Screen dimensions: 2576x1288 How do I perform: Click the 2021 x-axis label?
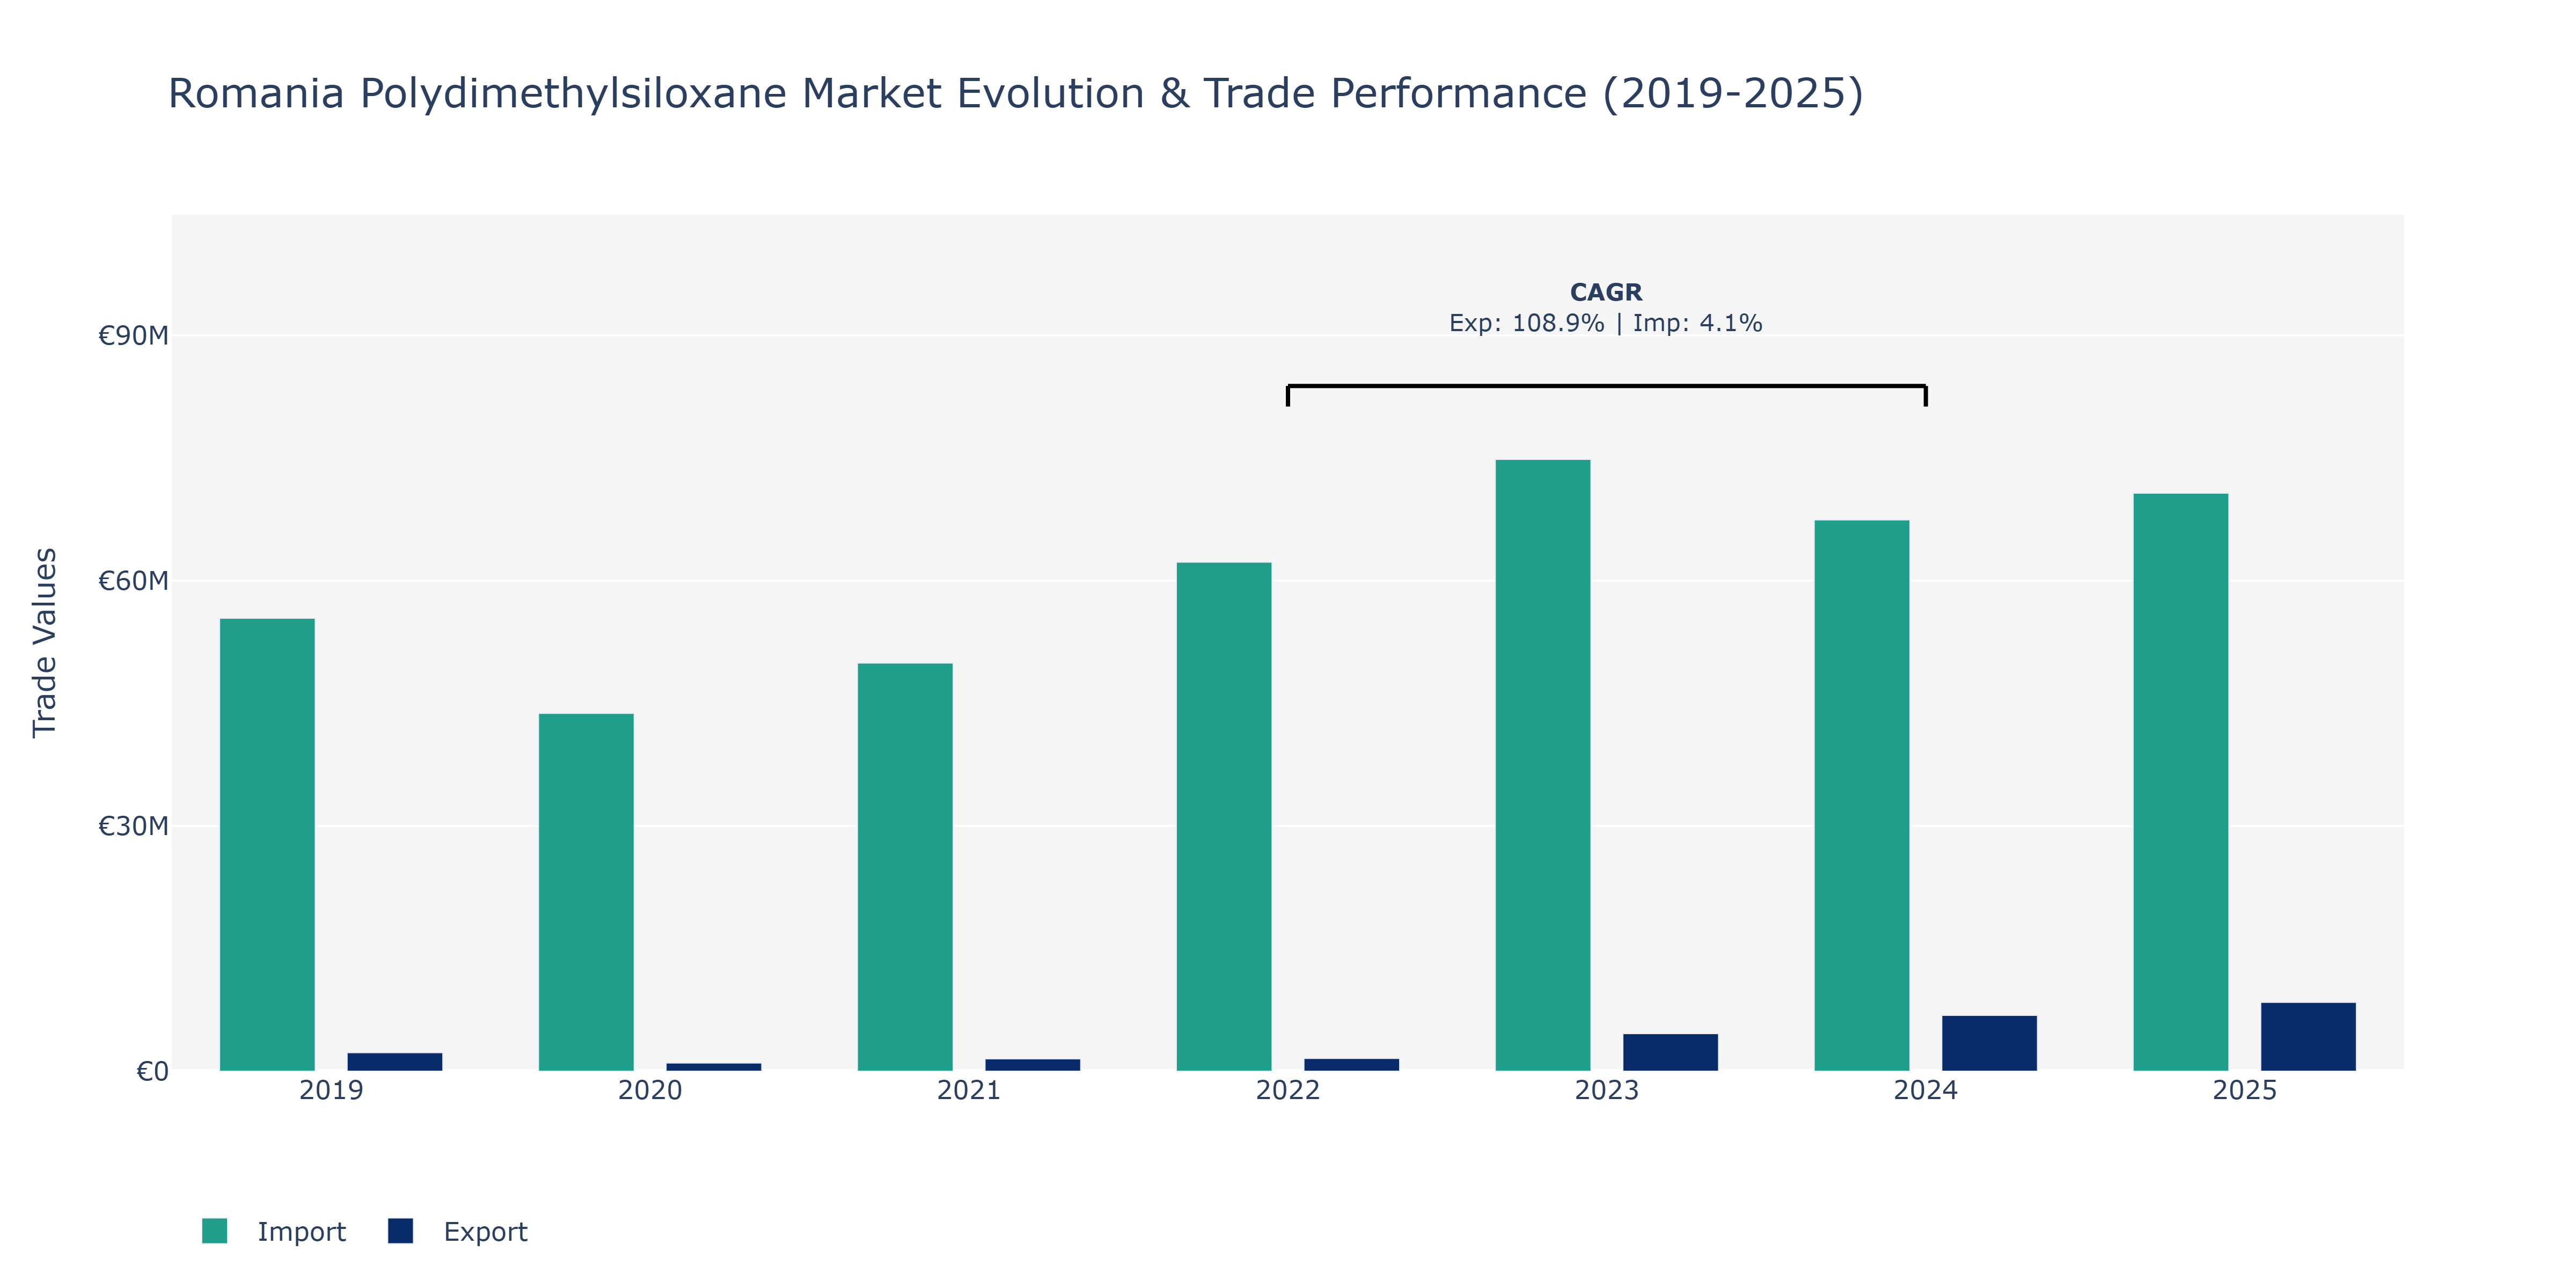tap(969, 1090)
